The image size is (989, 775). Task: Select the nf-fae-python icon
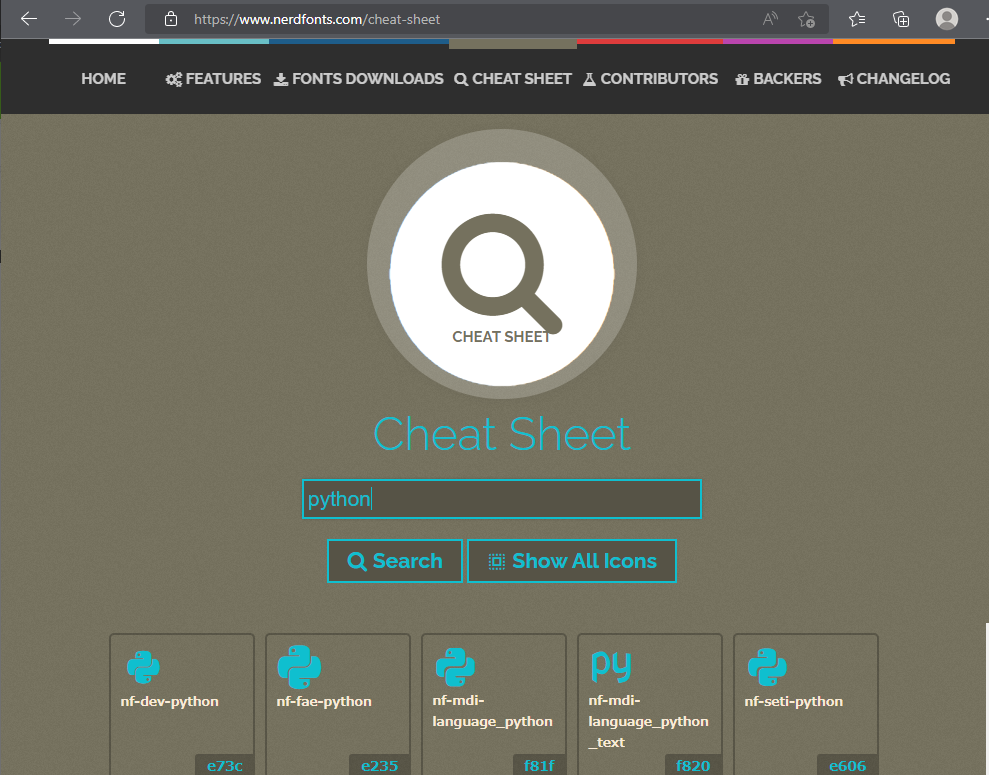300,667
